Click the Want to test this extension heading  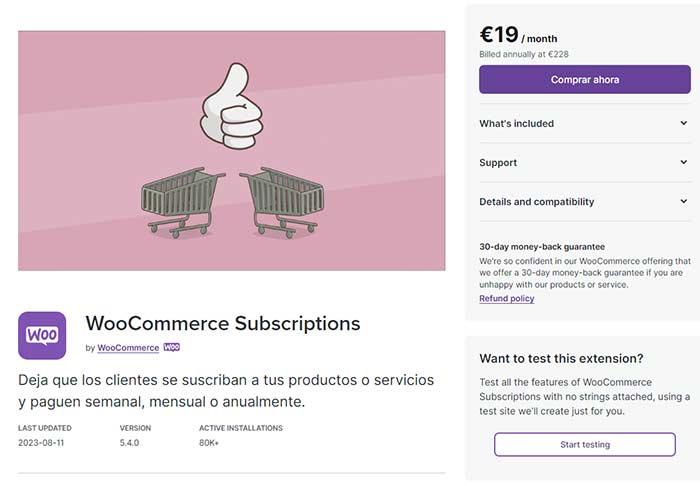pyautogui.click(x=561, y=358)
